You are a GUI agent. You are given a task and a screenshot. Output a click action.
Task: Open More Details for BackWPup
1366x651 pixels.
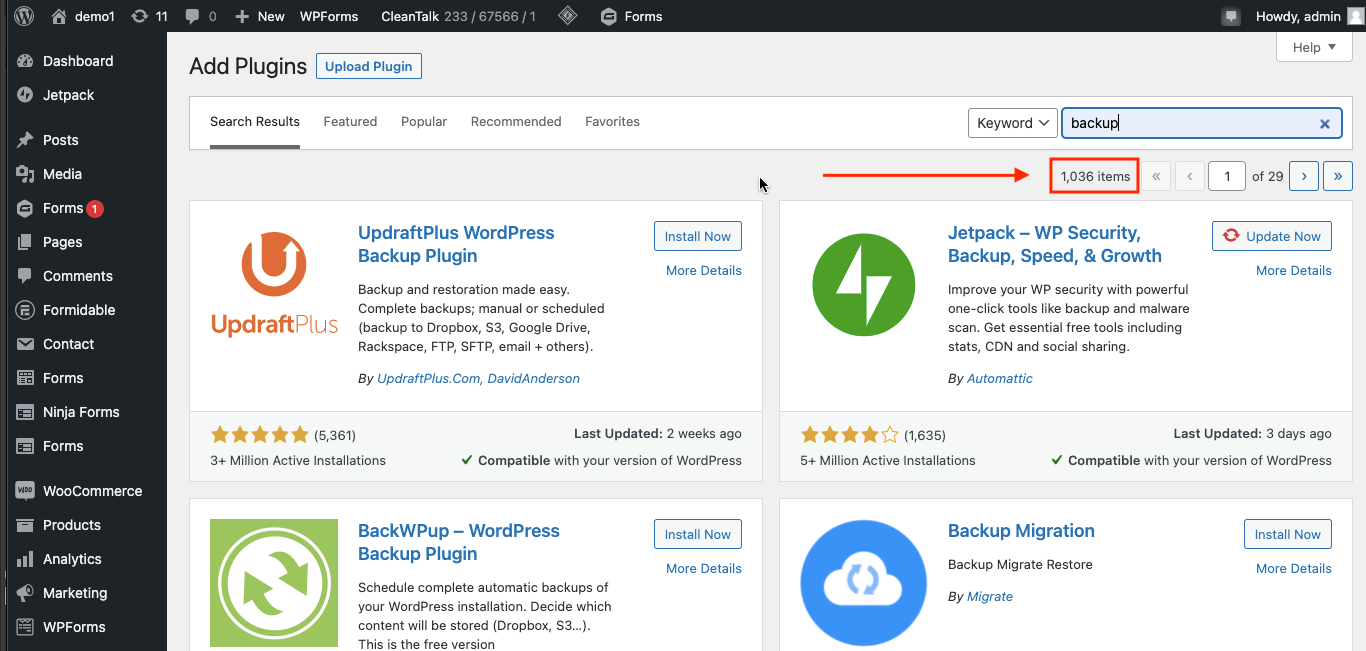pos(704,569)
